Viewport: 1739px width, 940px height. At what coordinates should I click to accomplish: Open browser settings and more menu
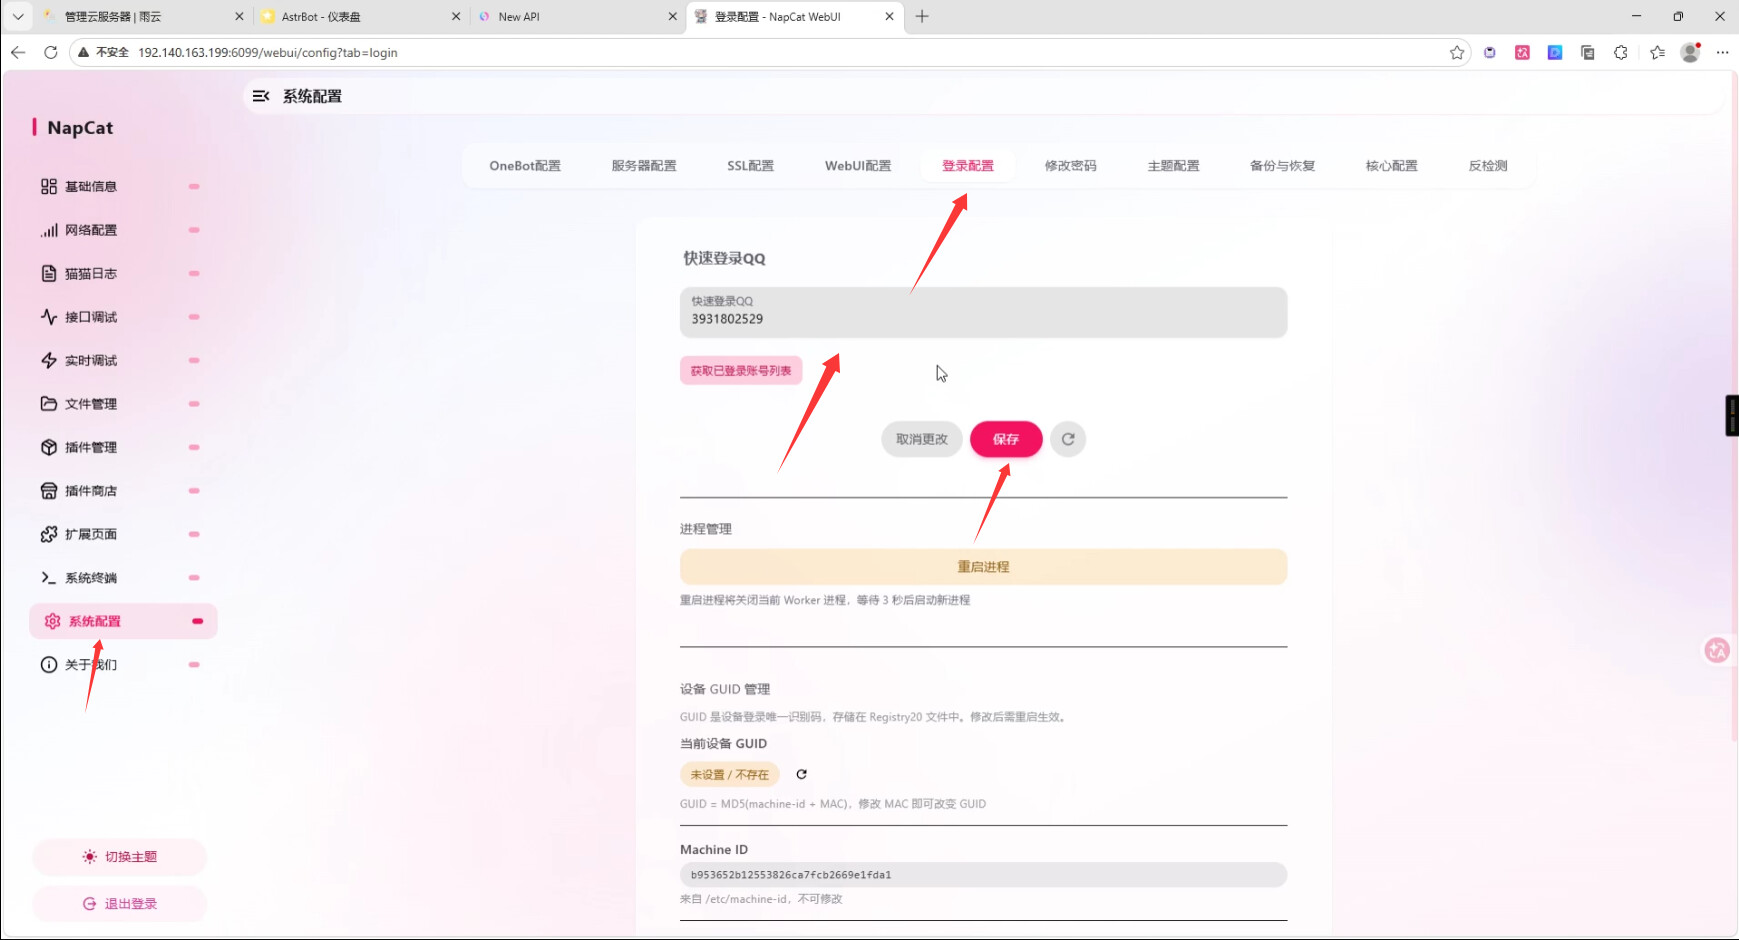[1722, 53]
